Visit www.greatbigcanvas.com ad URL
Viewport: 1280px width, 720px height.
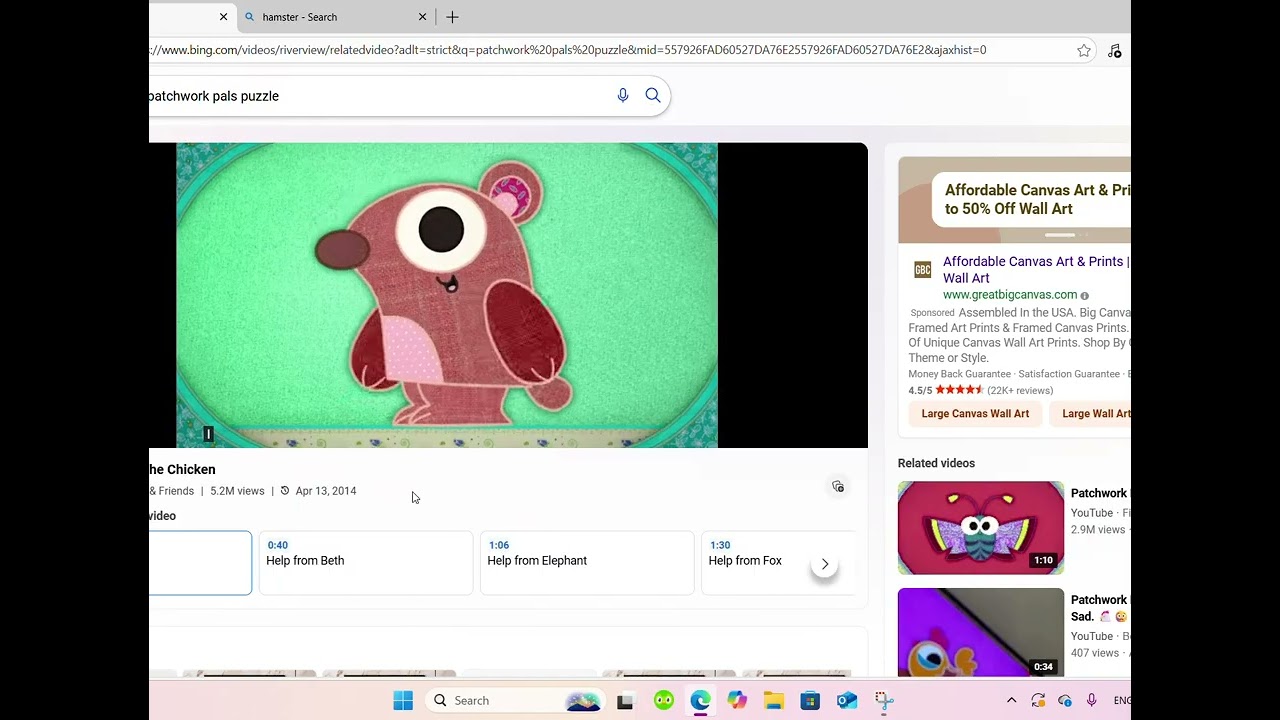(x=1010, y=295)
